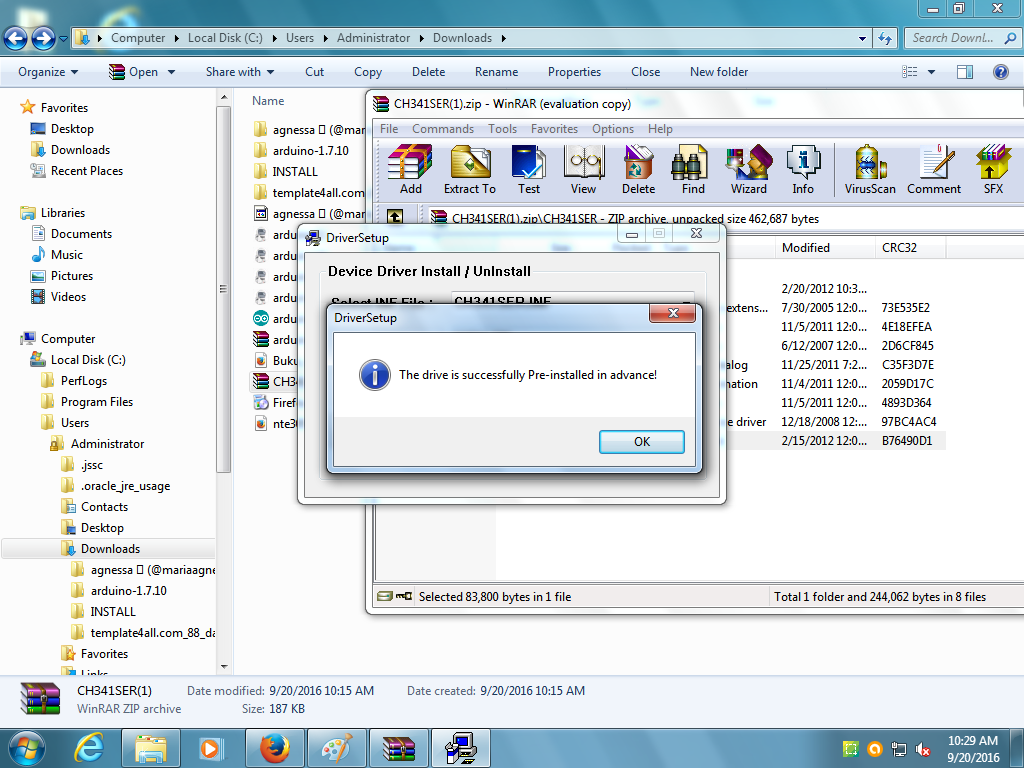1024x768 pixels.
Task: Click OK in the DriverSetup message box
Action: [641, 441]
